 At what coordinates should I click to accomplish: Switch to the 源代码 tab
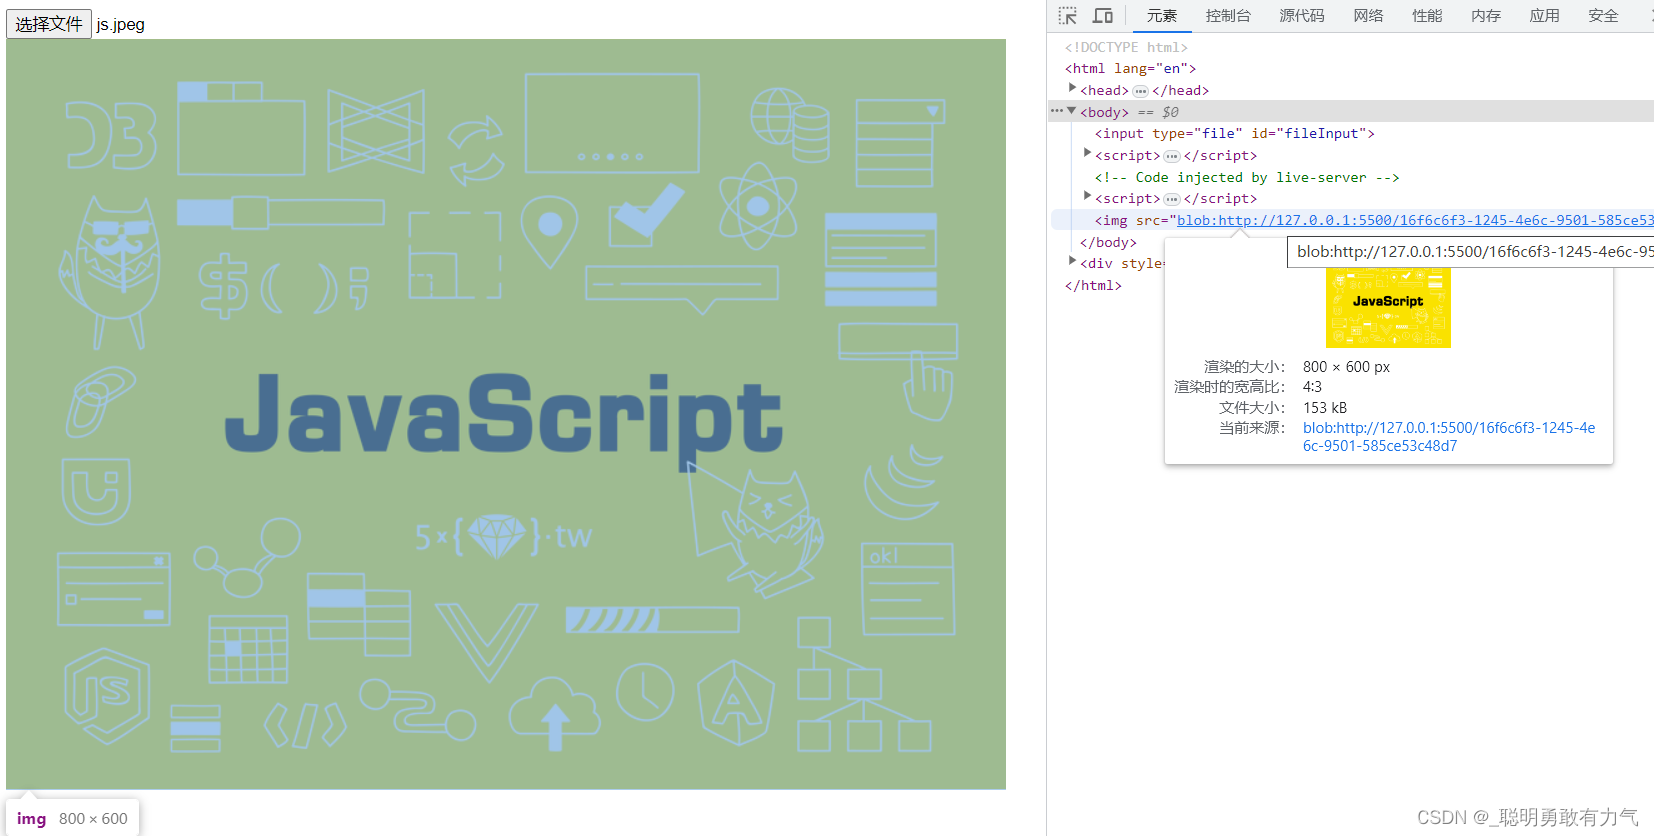[x=1302, y=16]
